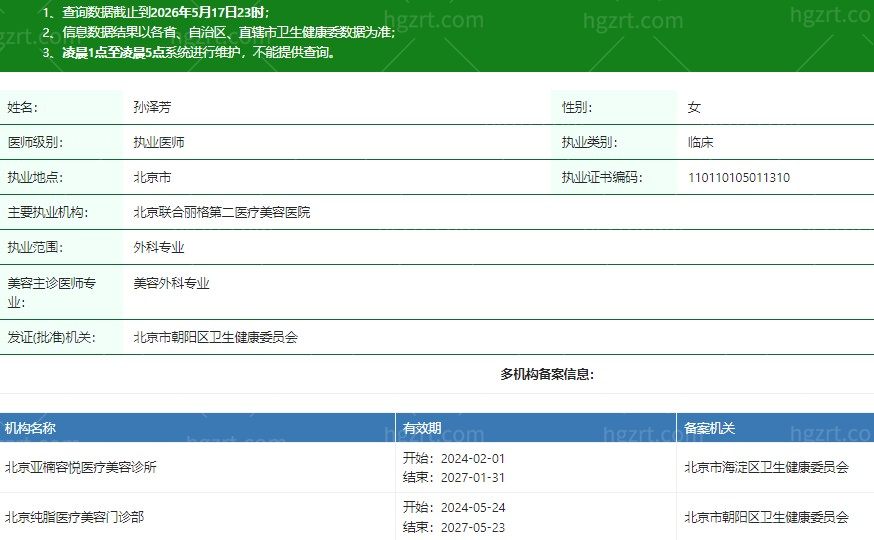This screenshot has height=540, width=874.
Task: Click the 机构名称 column header
Action: (x=30, y=428)
